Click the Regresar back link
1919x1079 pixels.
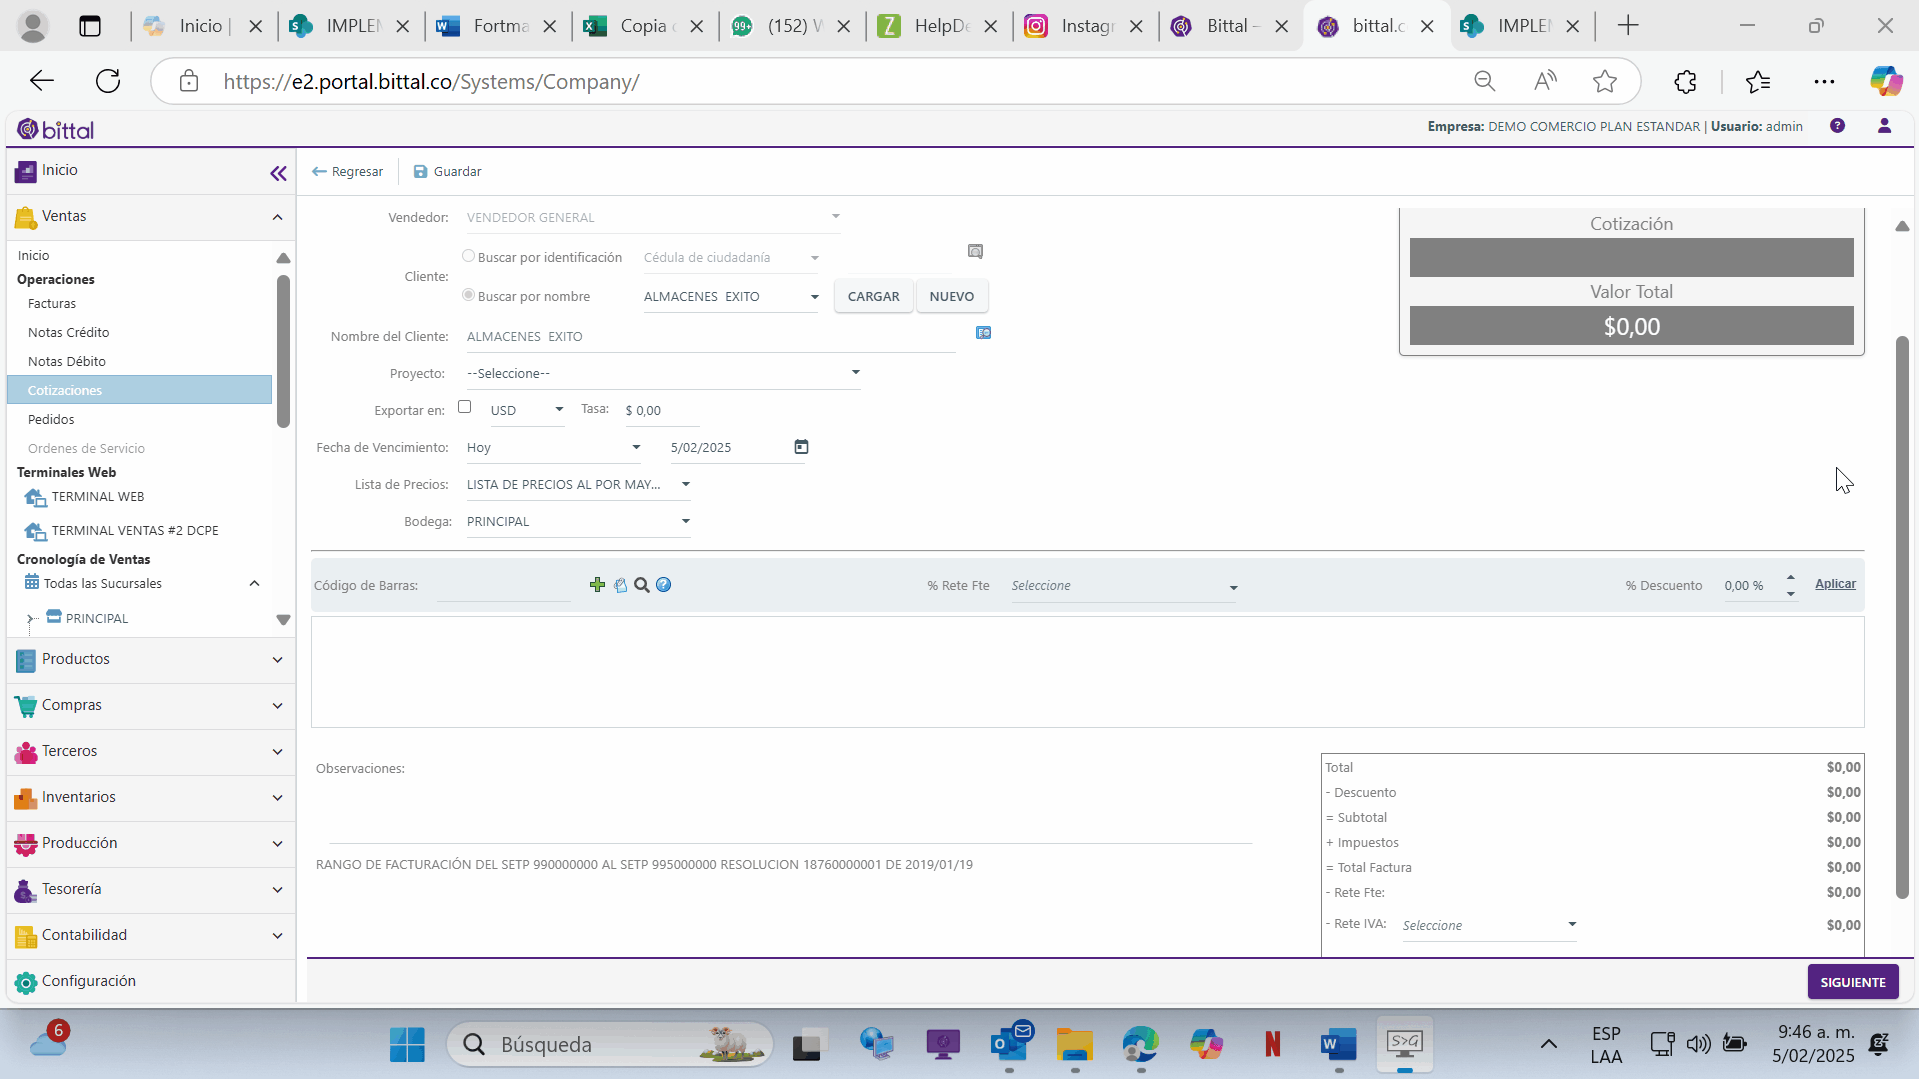tap(347, 172)
